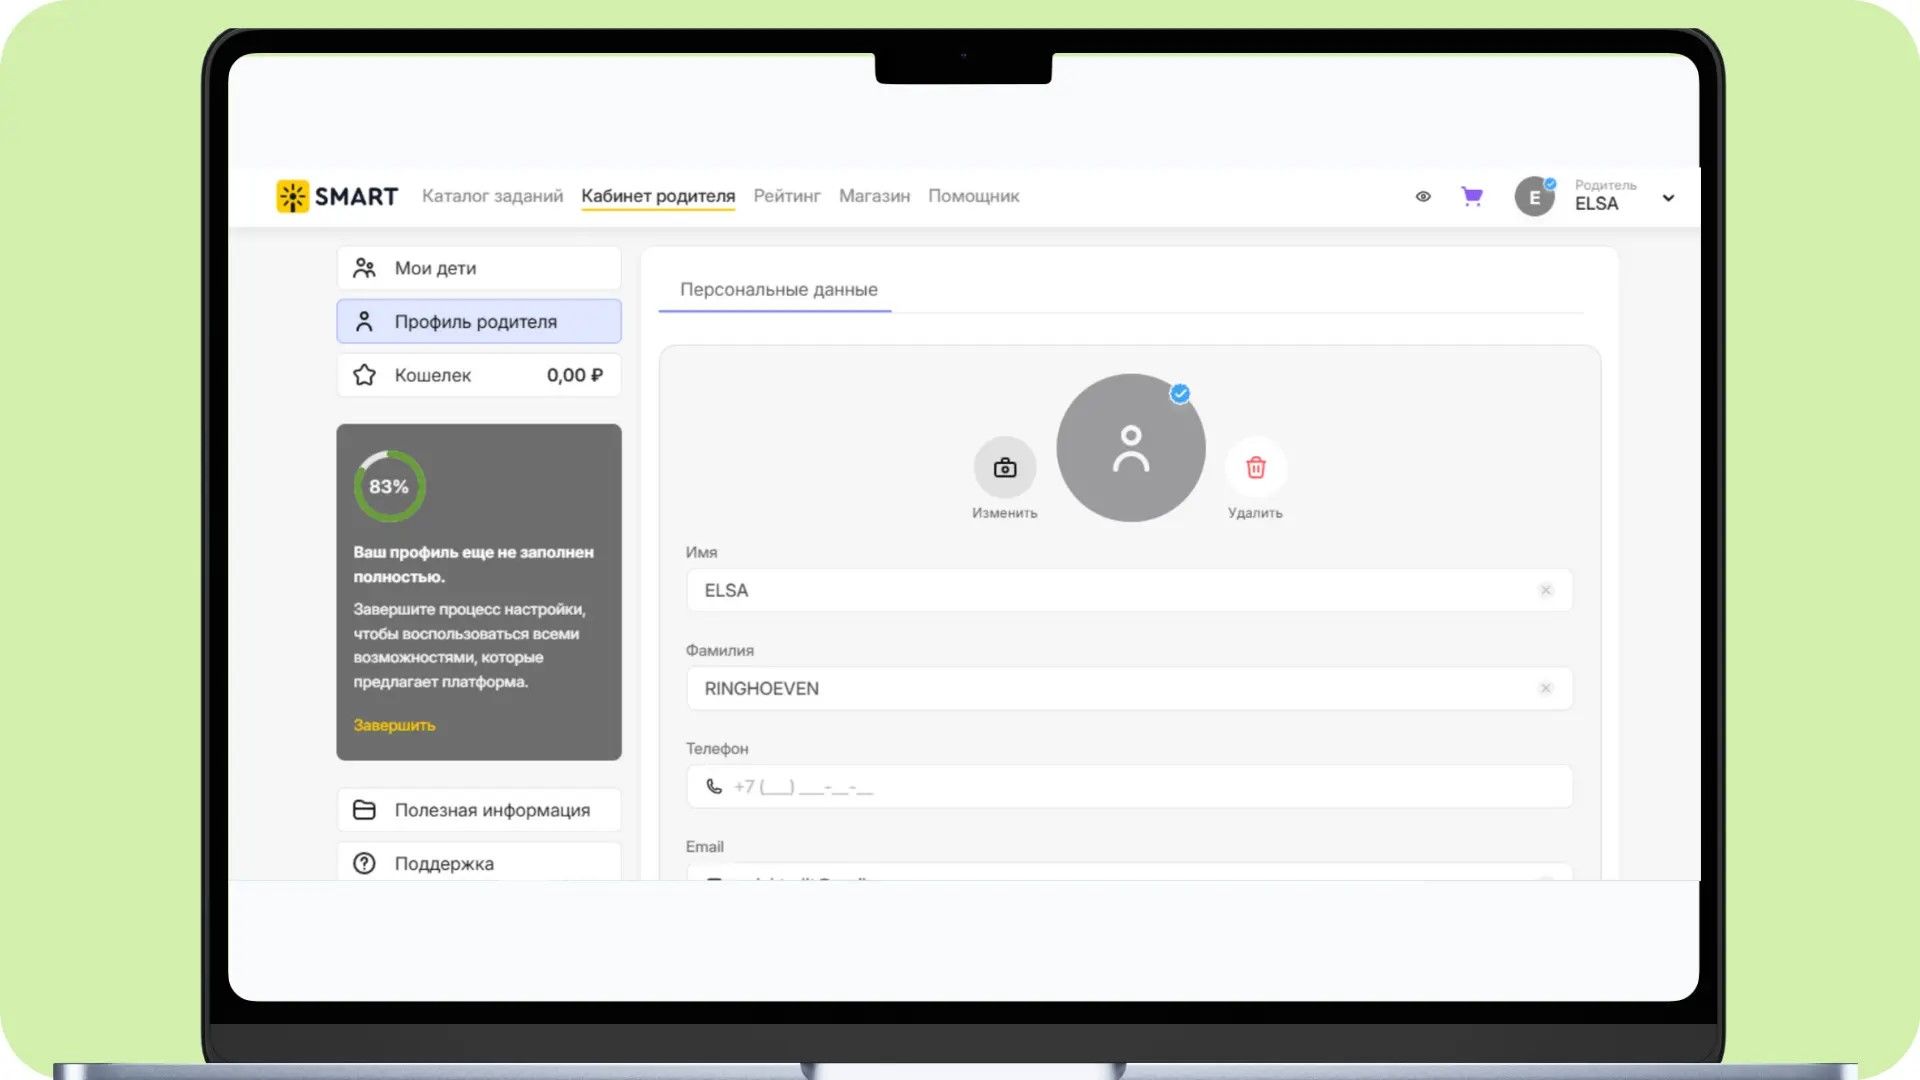Click the large gray profile avatar
Viewport: 1920px width, 1080px height.
pos(1130,448)
